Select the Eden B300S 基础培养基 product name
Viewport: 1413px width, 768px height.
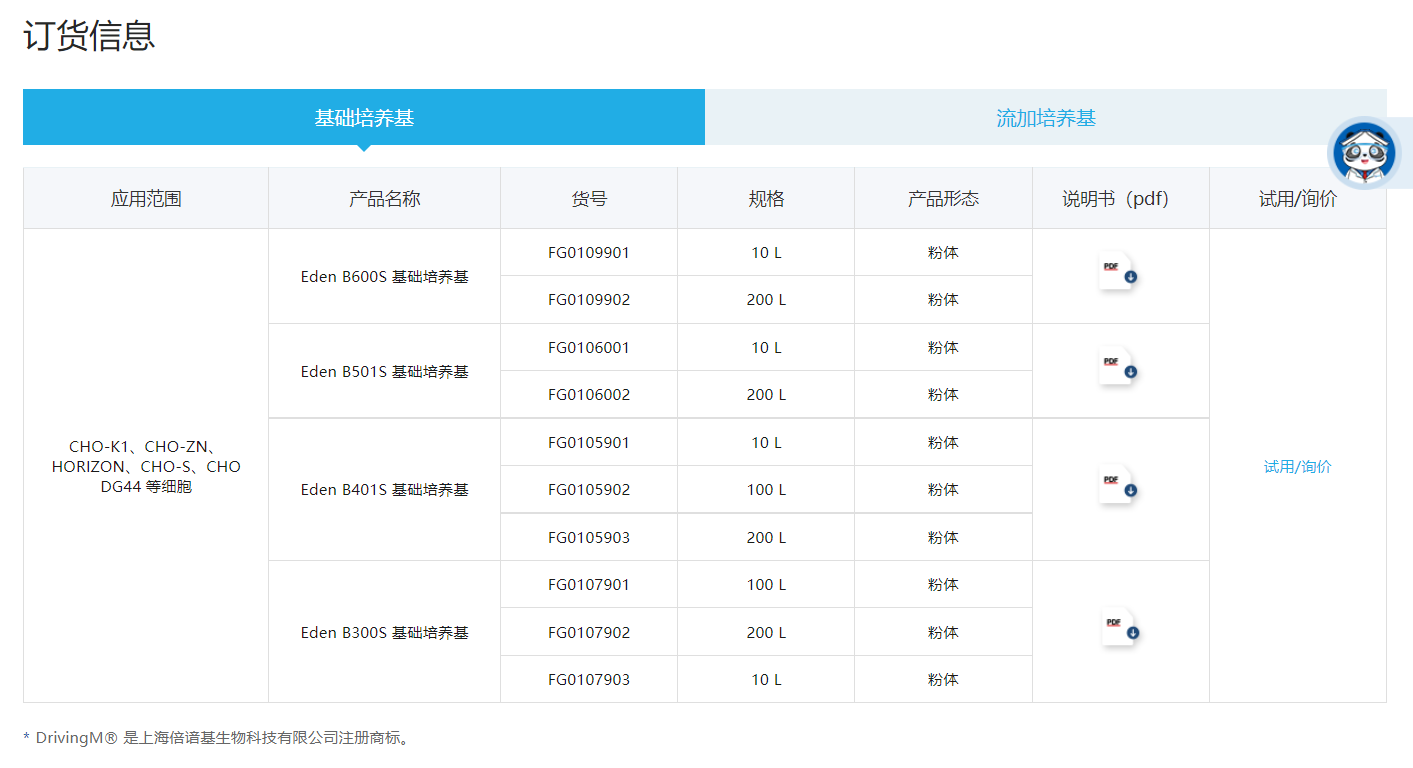pos(384,633)
